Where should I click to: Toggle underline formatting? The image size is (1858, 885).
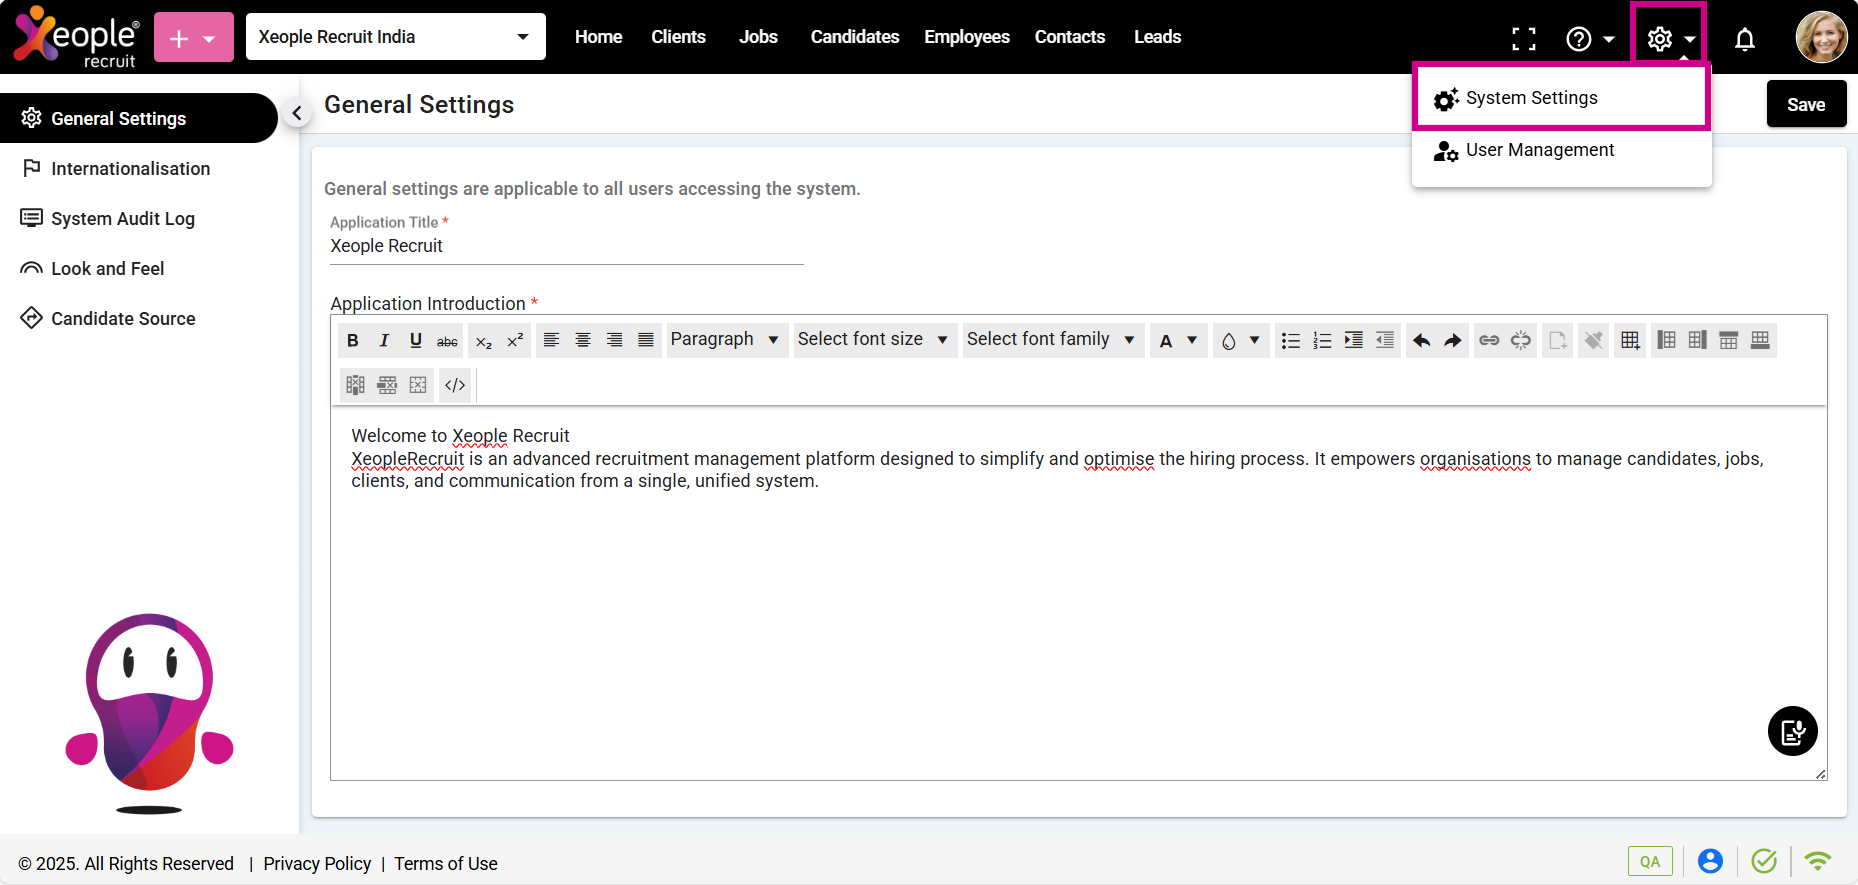click(x=416, y=341)
